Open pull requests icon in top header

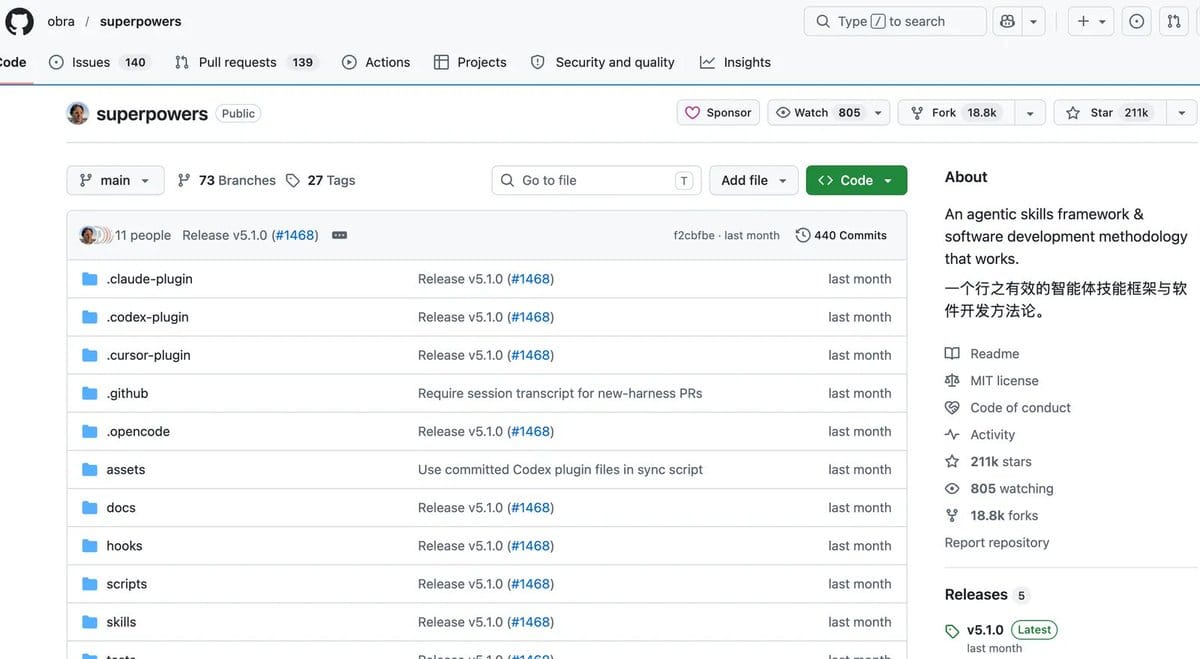pyautogui.click(x=1174, y=21)
